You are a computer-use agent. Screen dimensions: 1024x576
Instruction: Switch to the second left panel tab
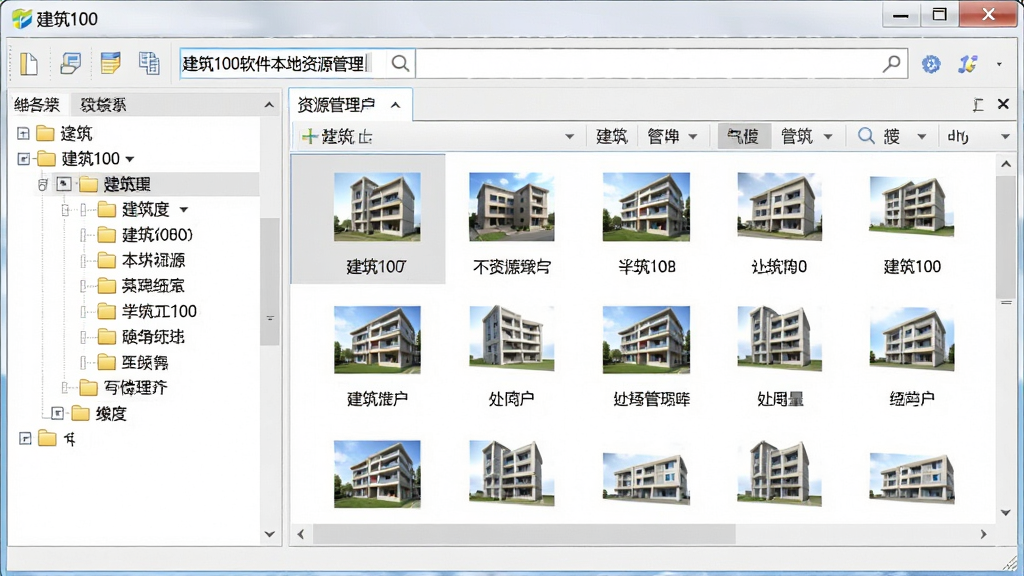tap(103, 104)
